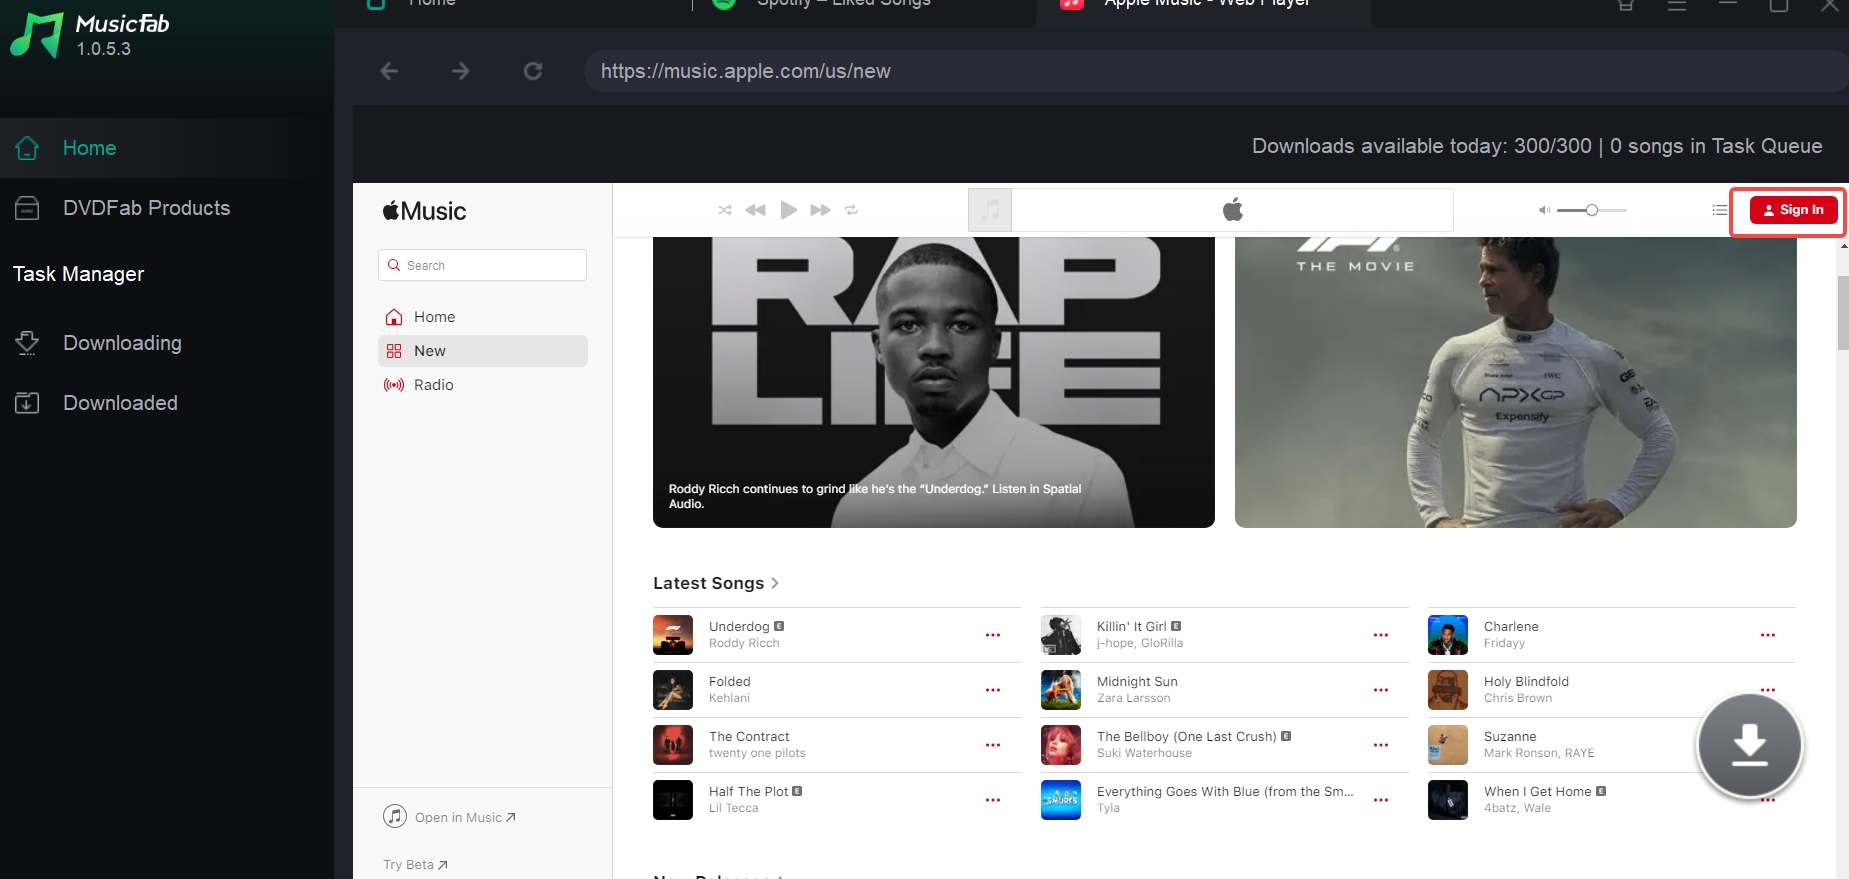
Task: Click the large round download button
Action: pyautogui.click(x=1749, y=746)
